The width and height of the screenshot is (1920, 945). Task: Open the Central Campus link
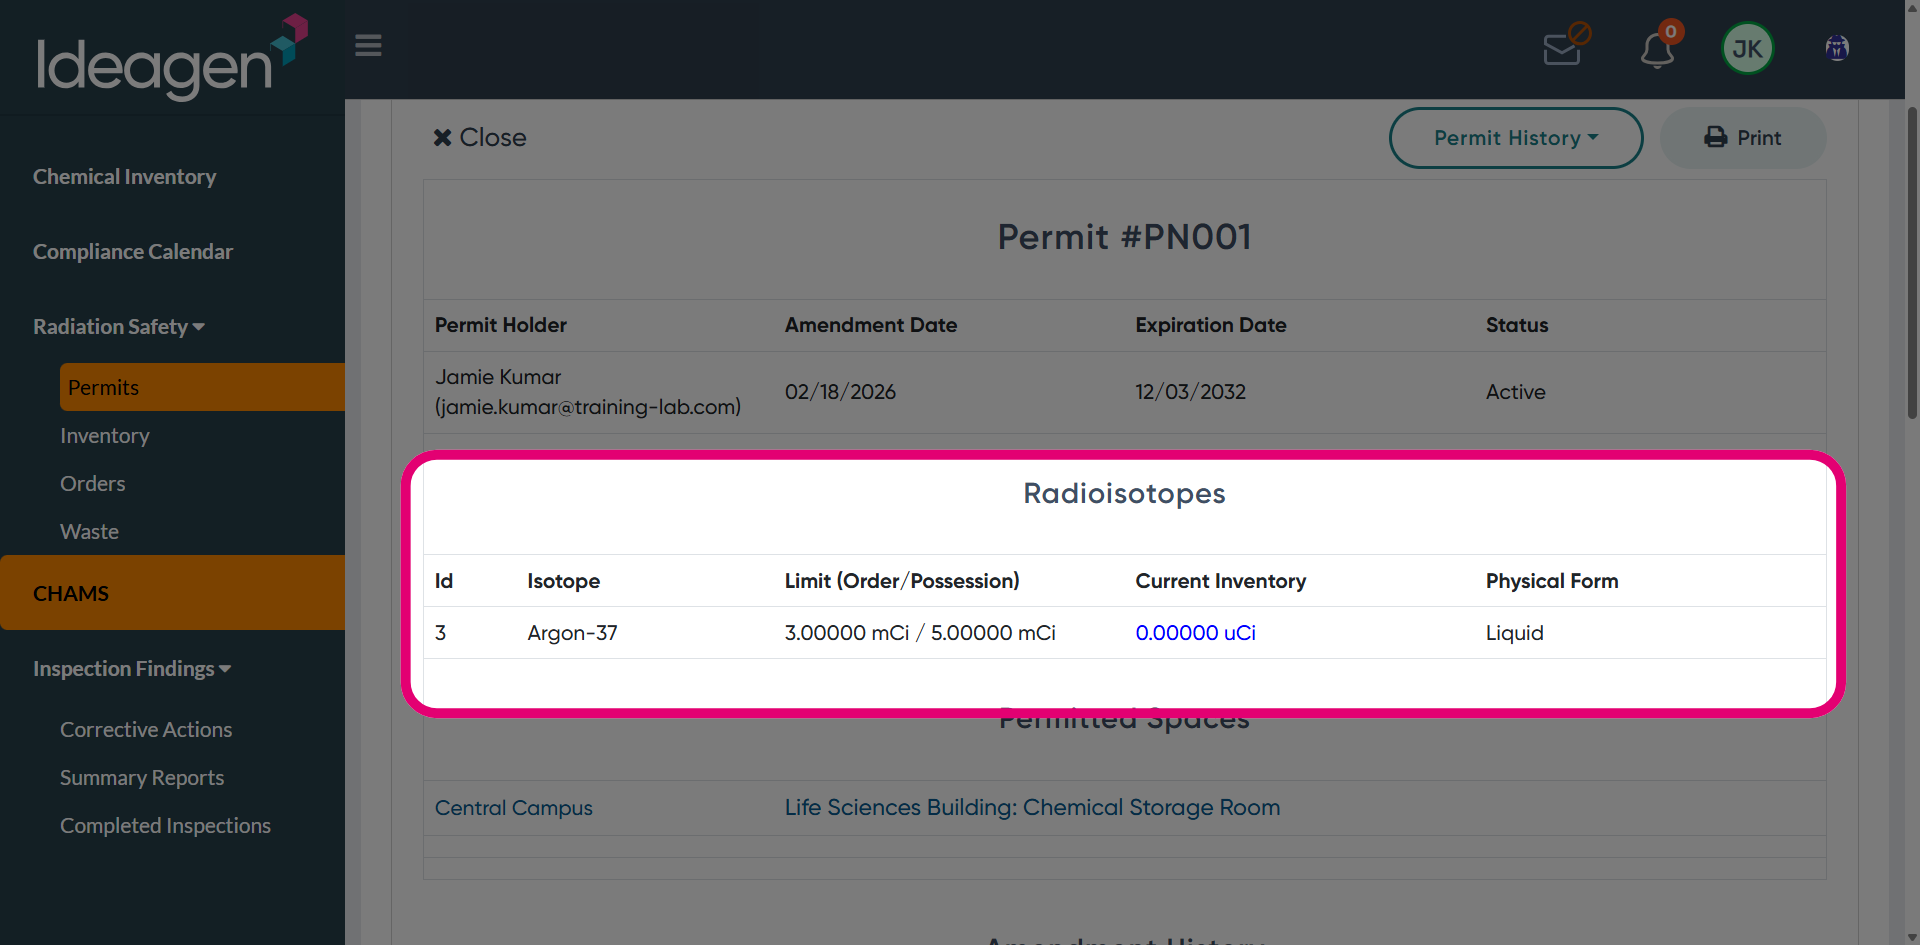click(514, 808)
